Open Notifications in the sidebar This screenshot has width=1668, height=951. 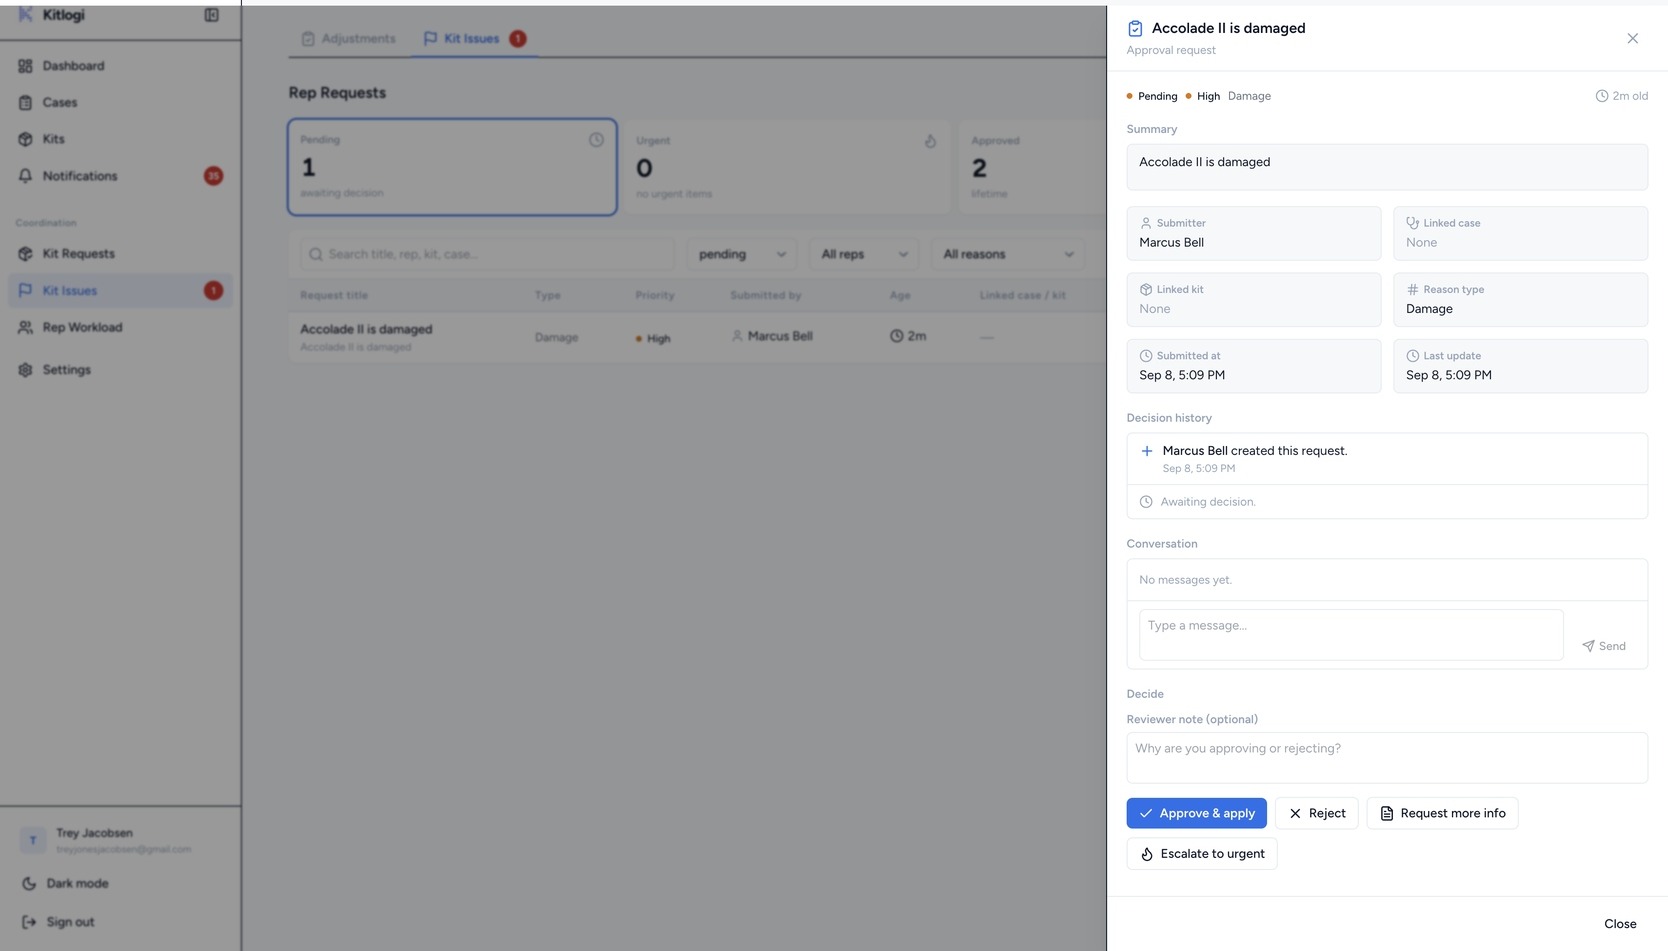[120, 176]
